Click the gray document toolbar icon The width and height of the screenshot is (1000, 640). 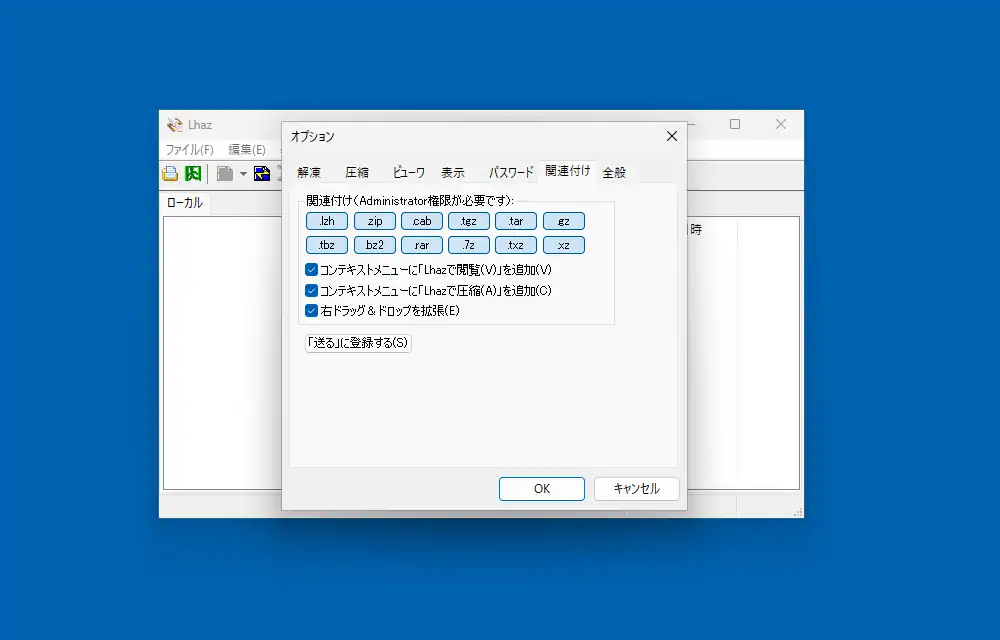click(225, 174)
